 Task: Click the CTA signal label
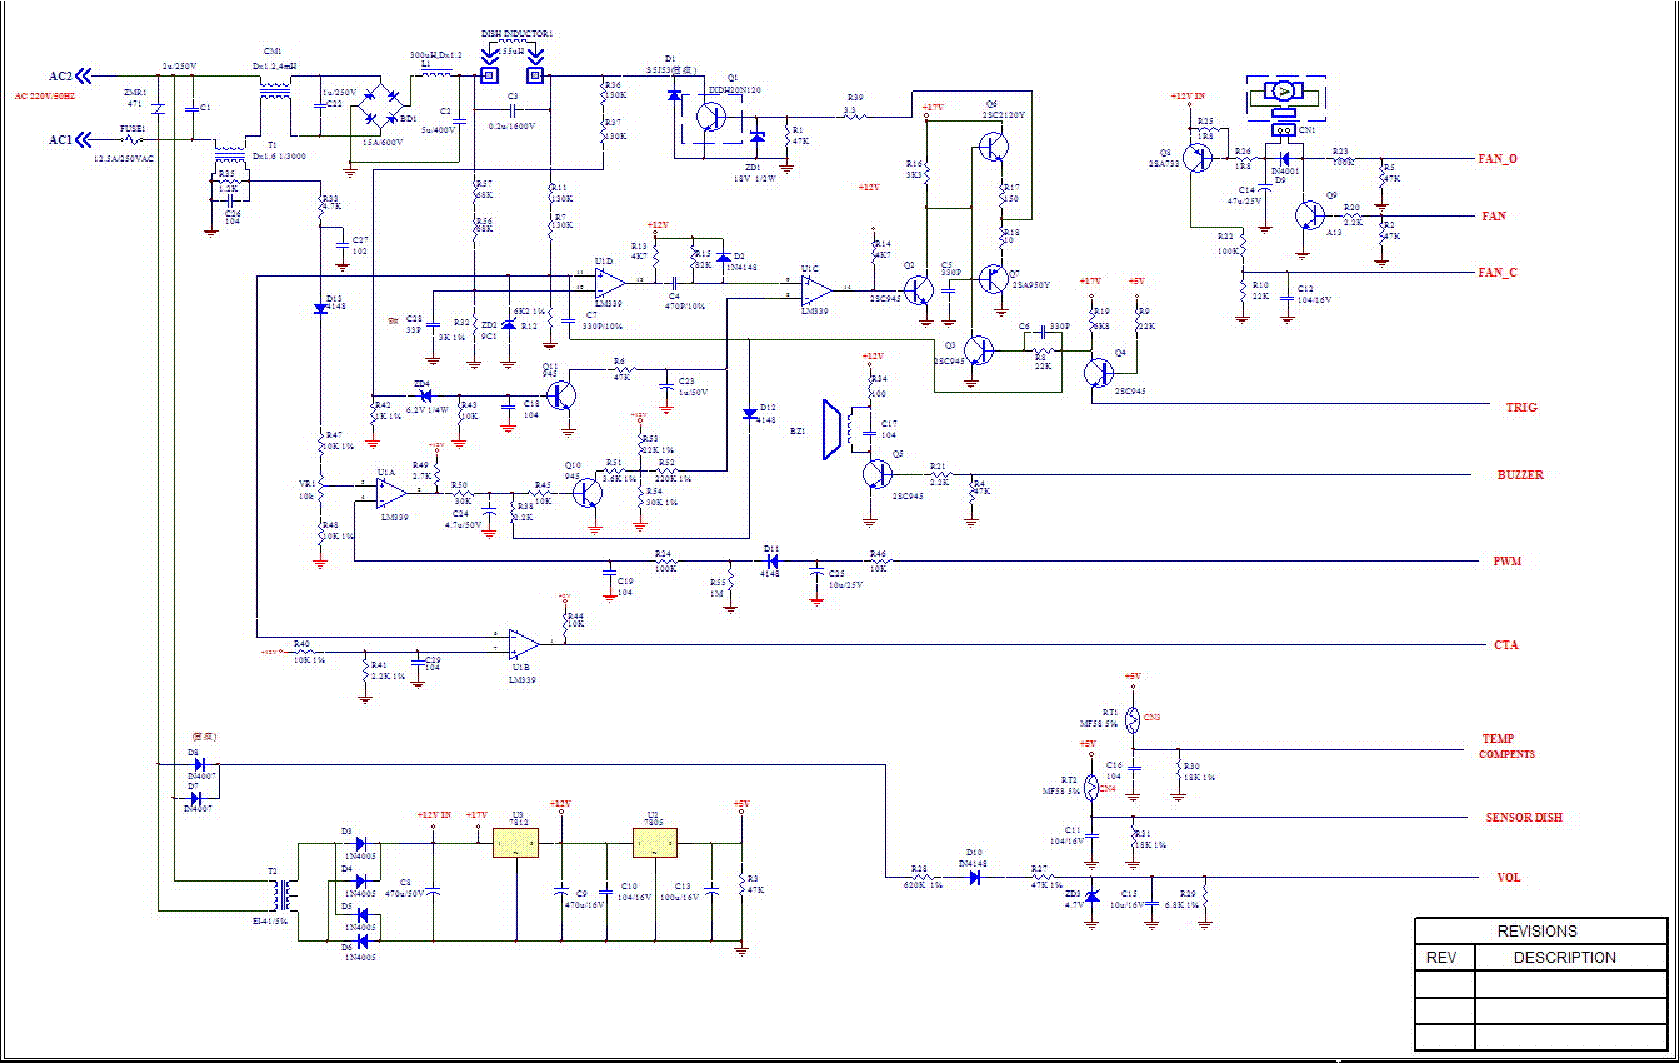tap(1506, 645)
